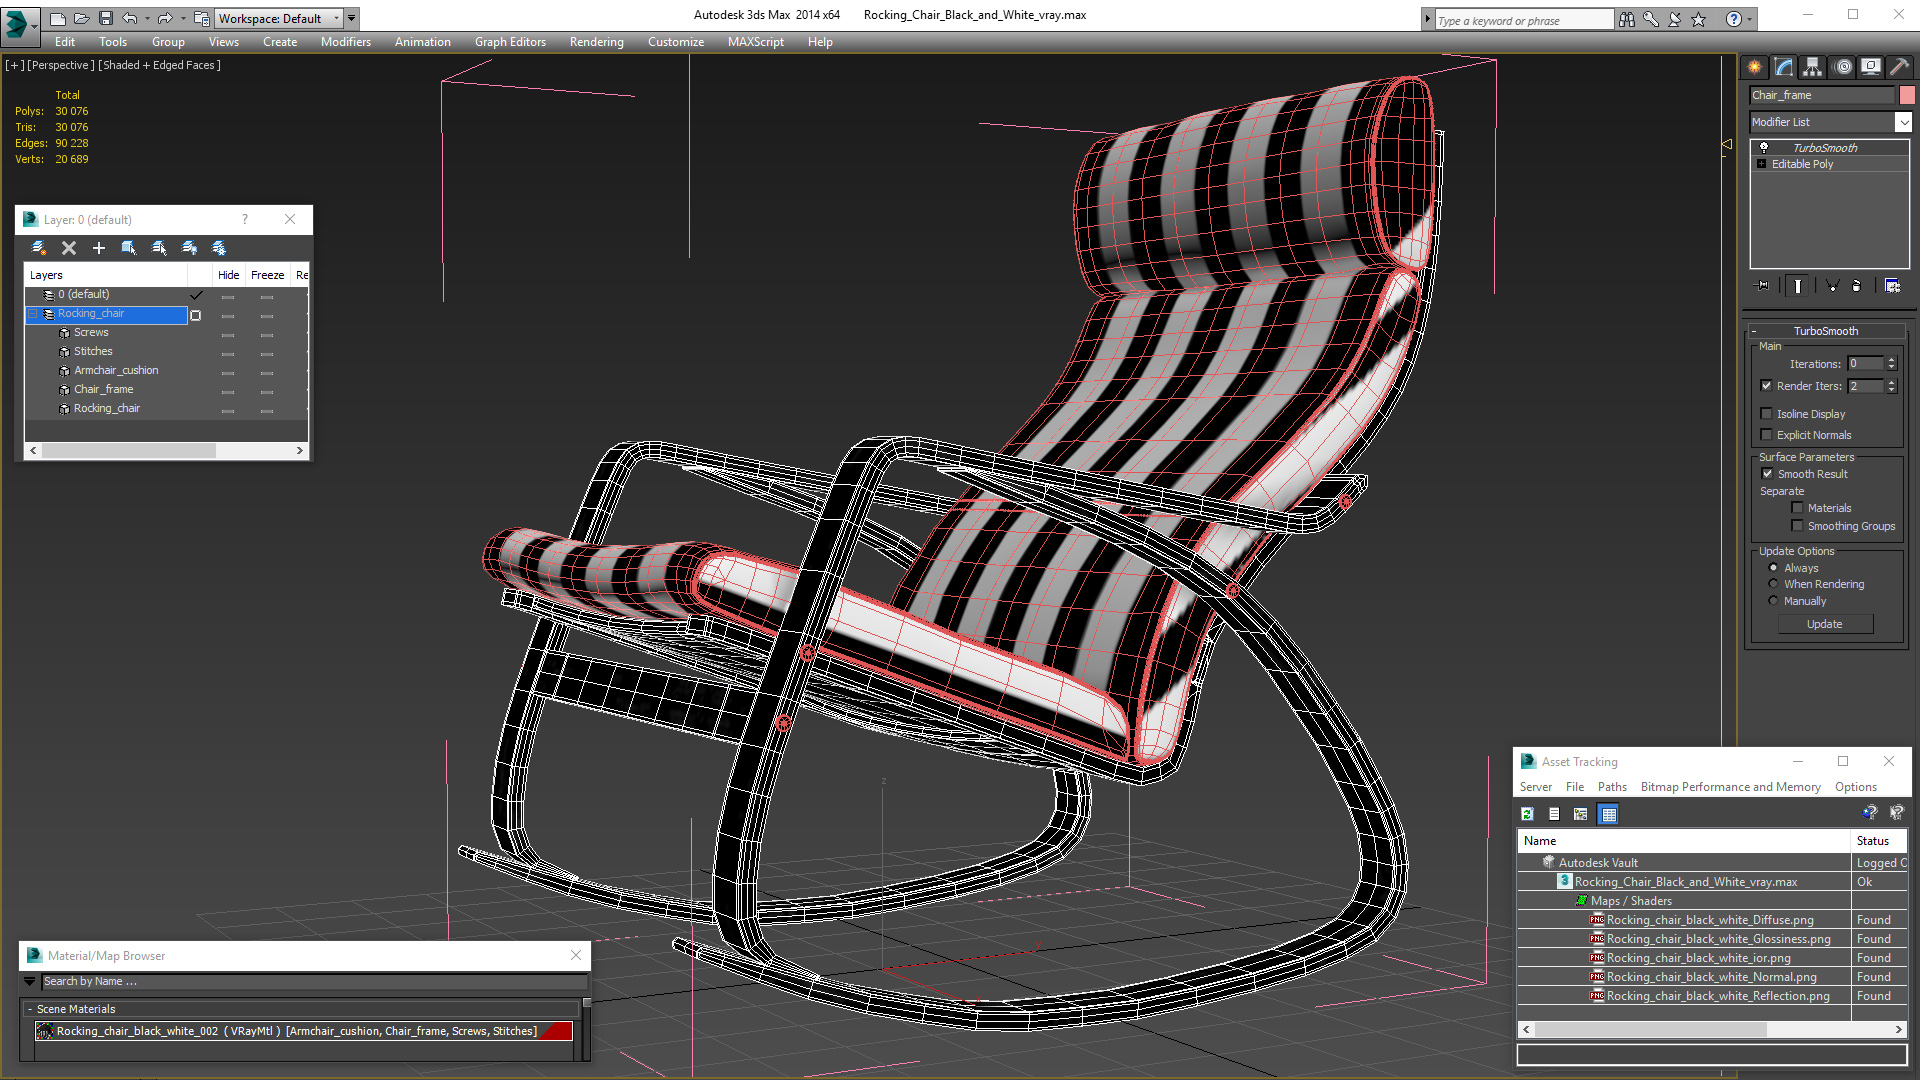Open the MAXScript menu

point(755,42)
